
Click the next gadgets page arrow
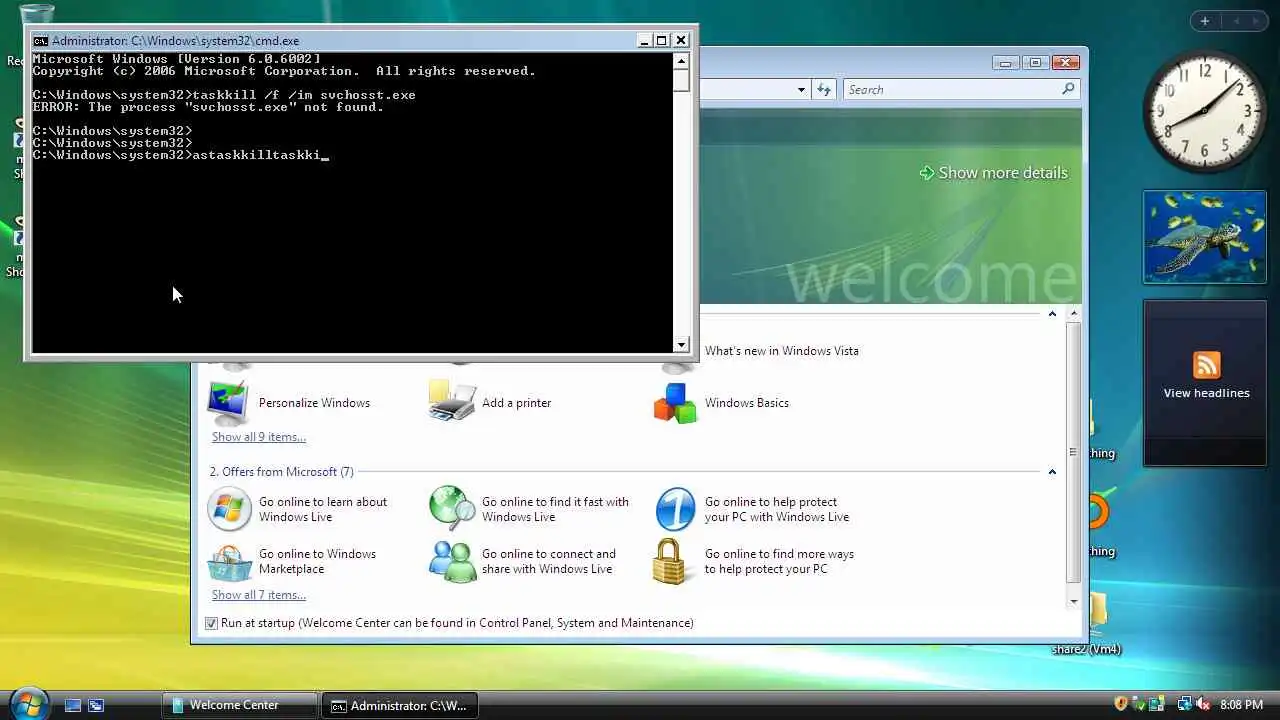pyautogui.click(x=1257, y=21)
